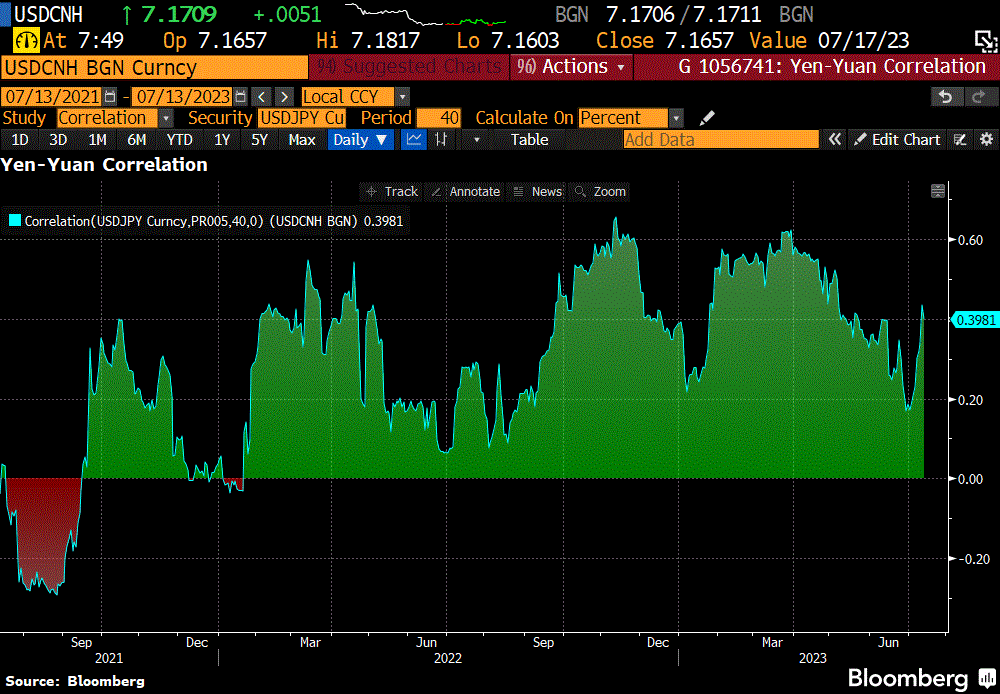
Task: Click the intraday sparkline mini chart
Action: tap(426, 14)
